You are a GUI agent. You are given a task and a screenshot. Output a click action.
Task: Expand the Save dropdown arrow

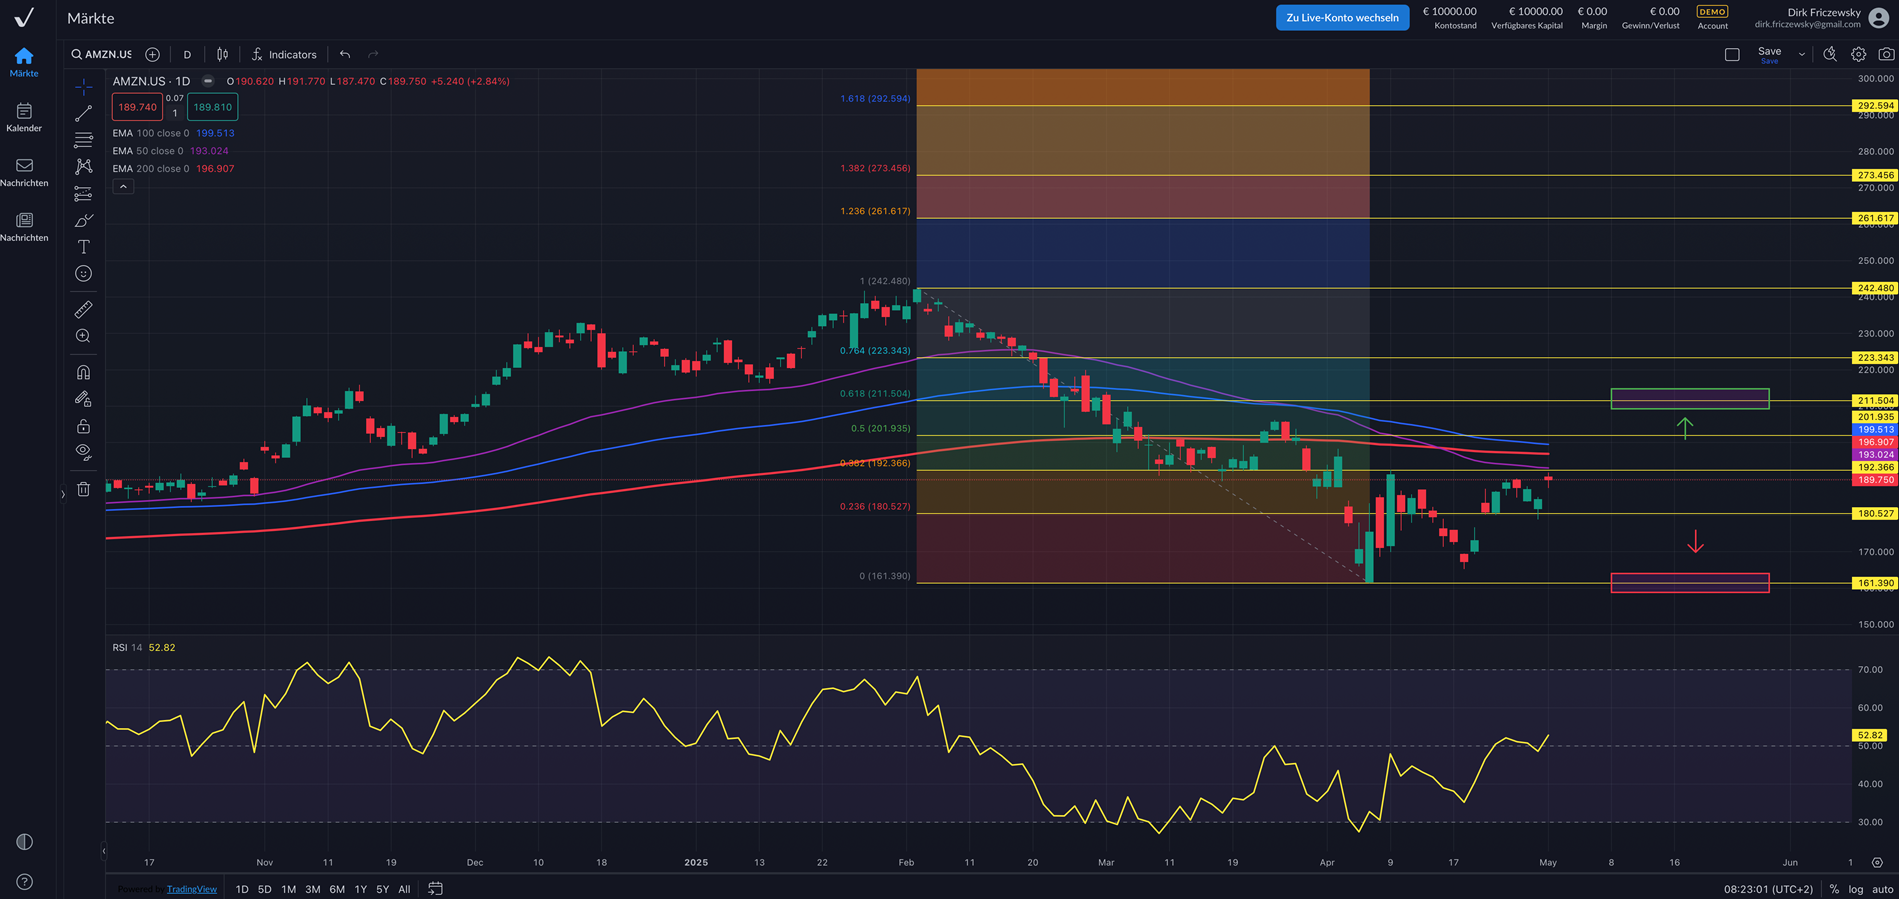(x=1802, y=54)
